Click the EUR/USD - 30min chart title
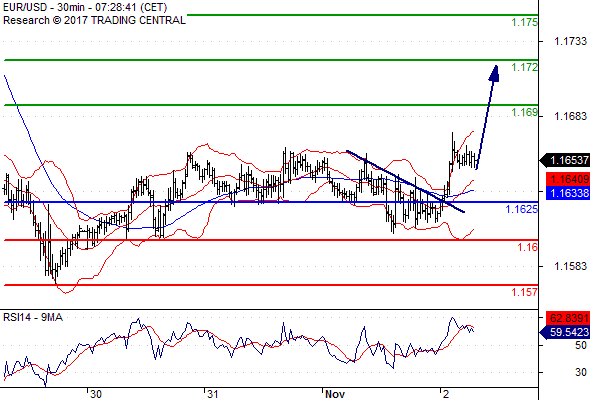Viewport: 590px width, 400px height. [x=85, y=8]
